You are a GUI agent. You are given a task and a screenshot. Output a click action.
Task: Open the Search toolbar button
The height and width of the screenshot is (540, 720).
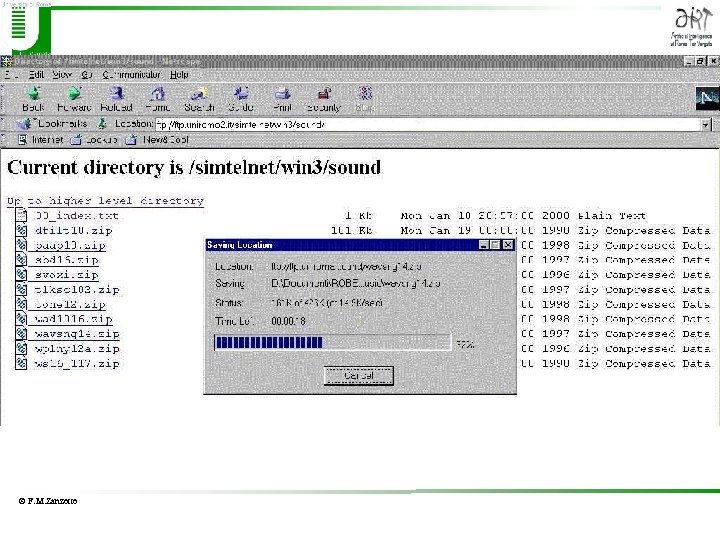(x=199, y=99)
